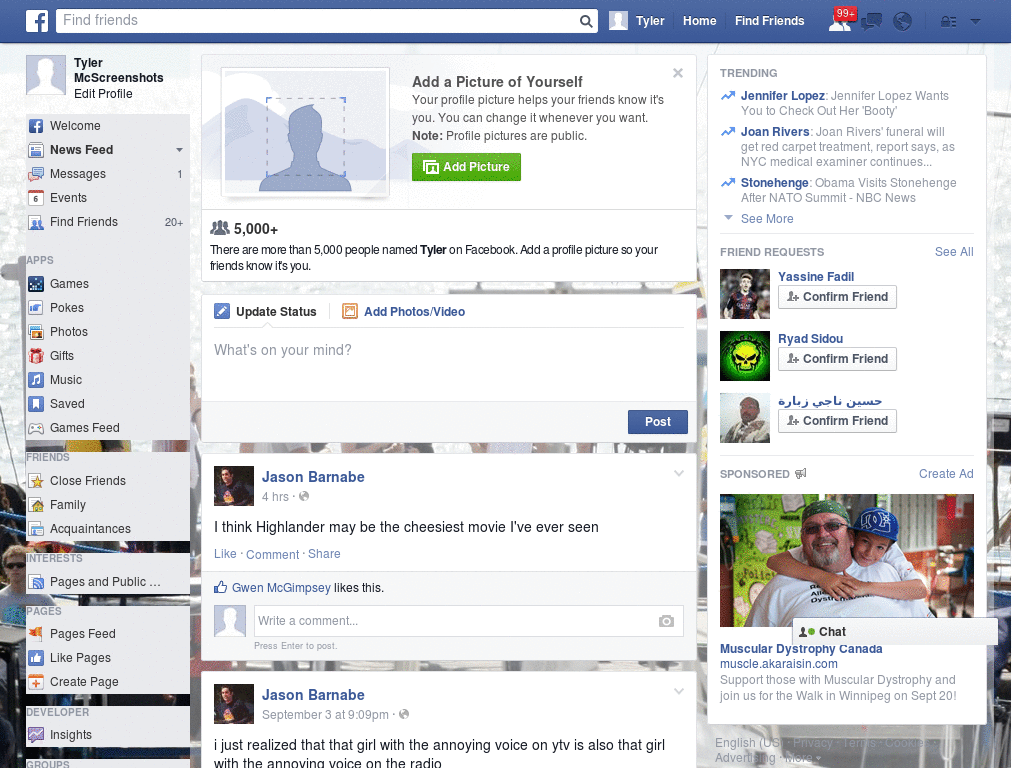Click the Music app icon
This screenshot has height=768, width=1024.
click(x=36, y=380)
